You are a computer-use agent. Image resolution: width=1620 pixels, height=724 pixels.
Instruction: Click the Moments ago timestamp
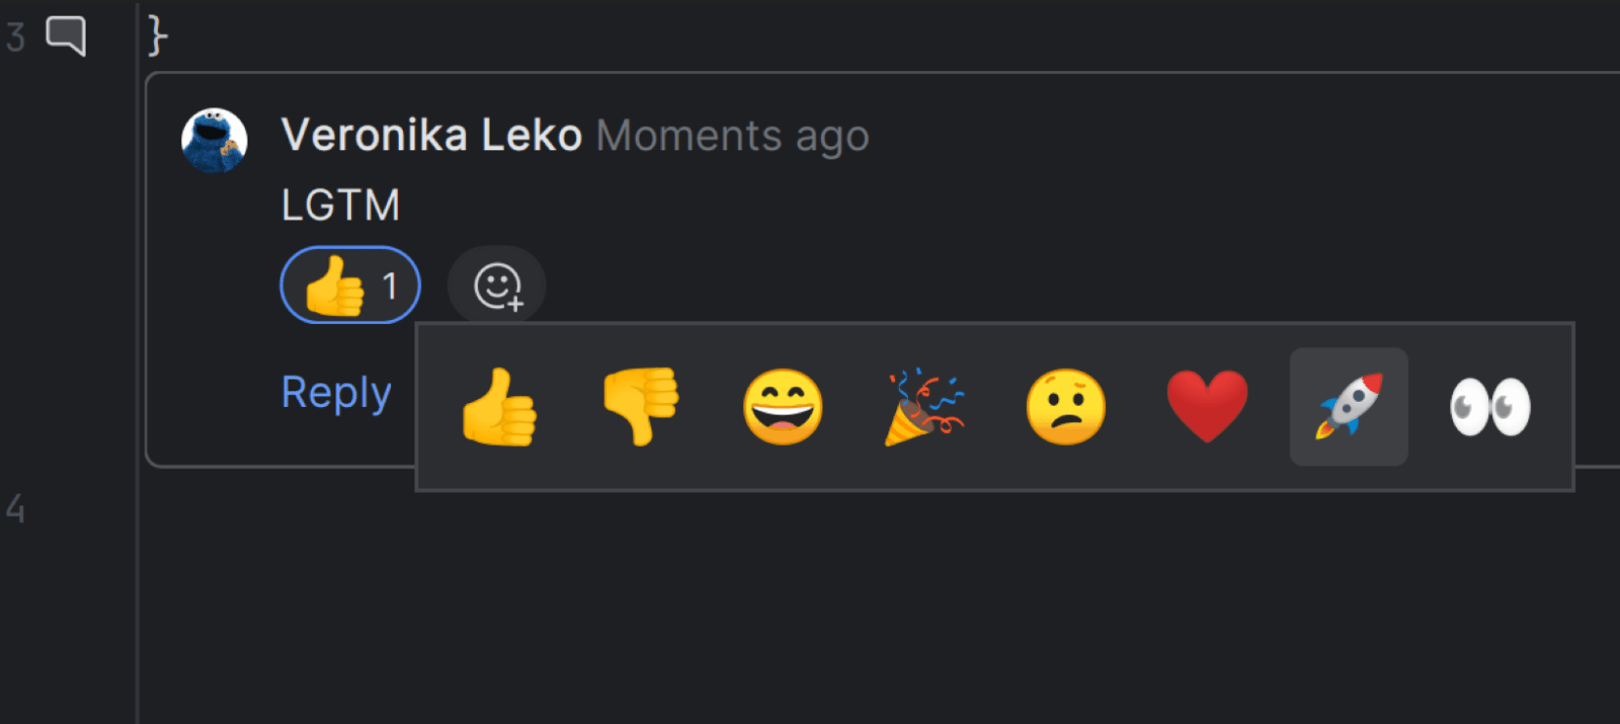tap(733, 136)
